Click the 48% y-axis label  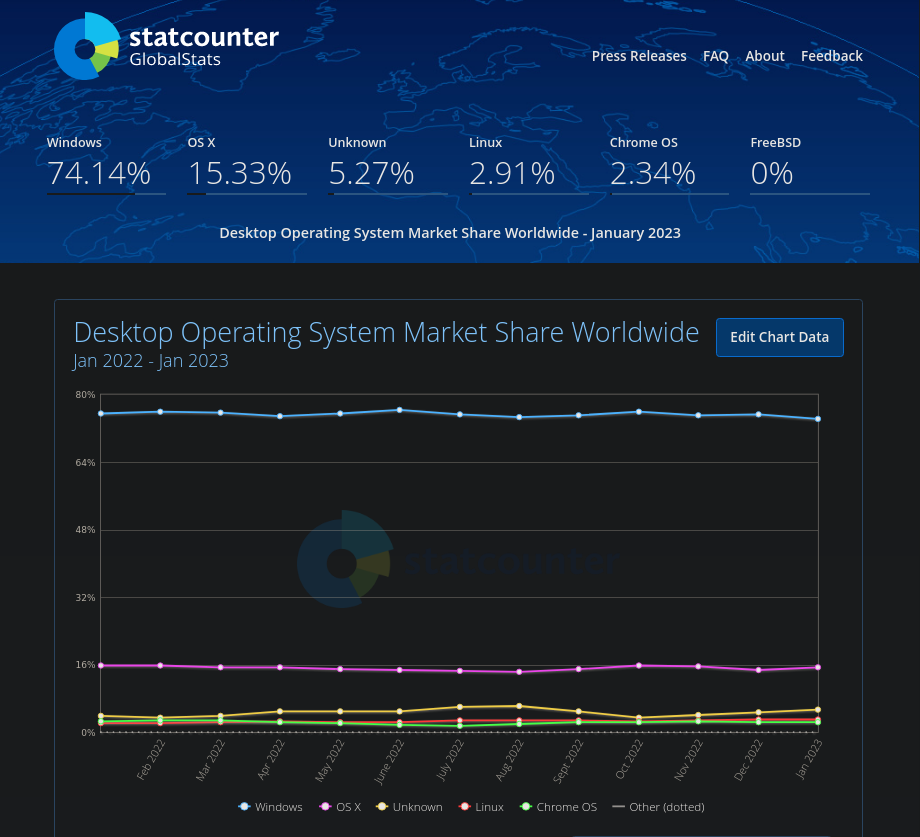[85, 530]
